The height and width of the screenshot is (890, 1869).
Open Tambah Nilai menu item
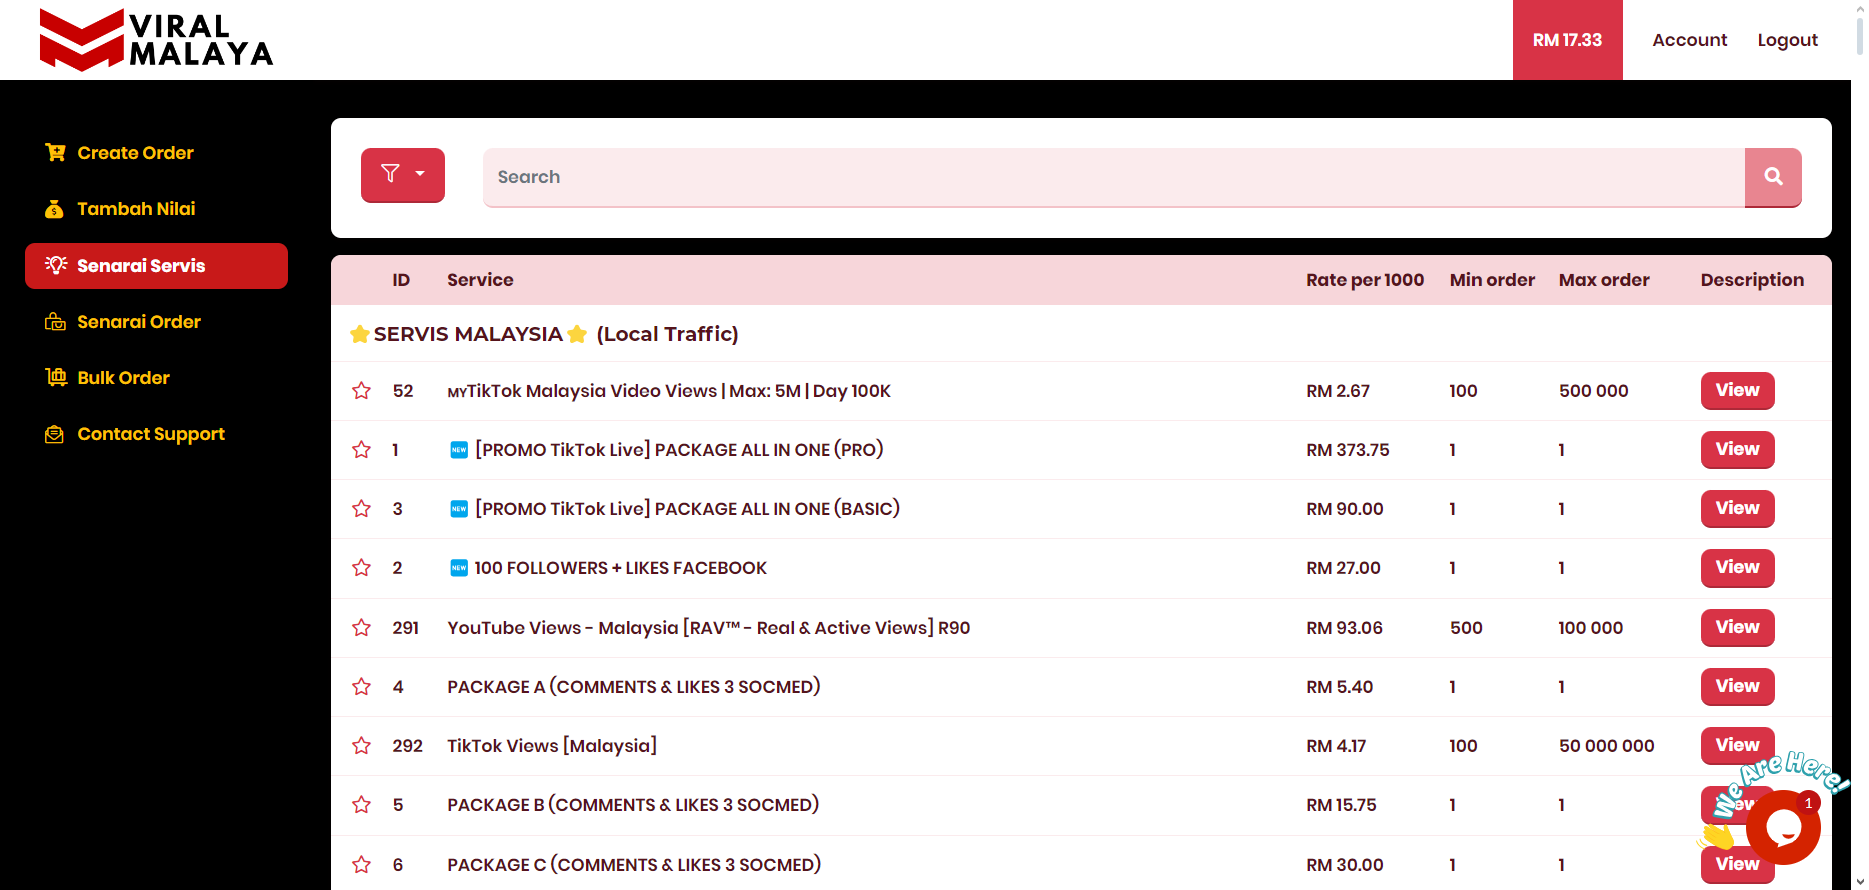click(136, 209)
